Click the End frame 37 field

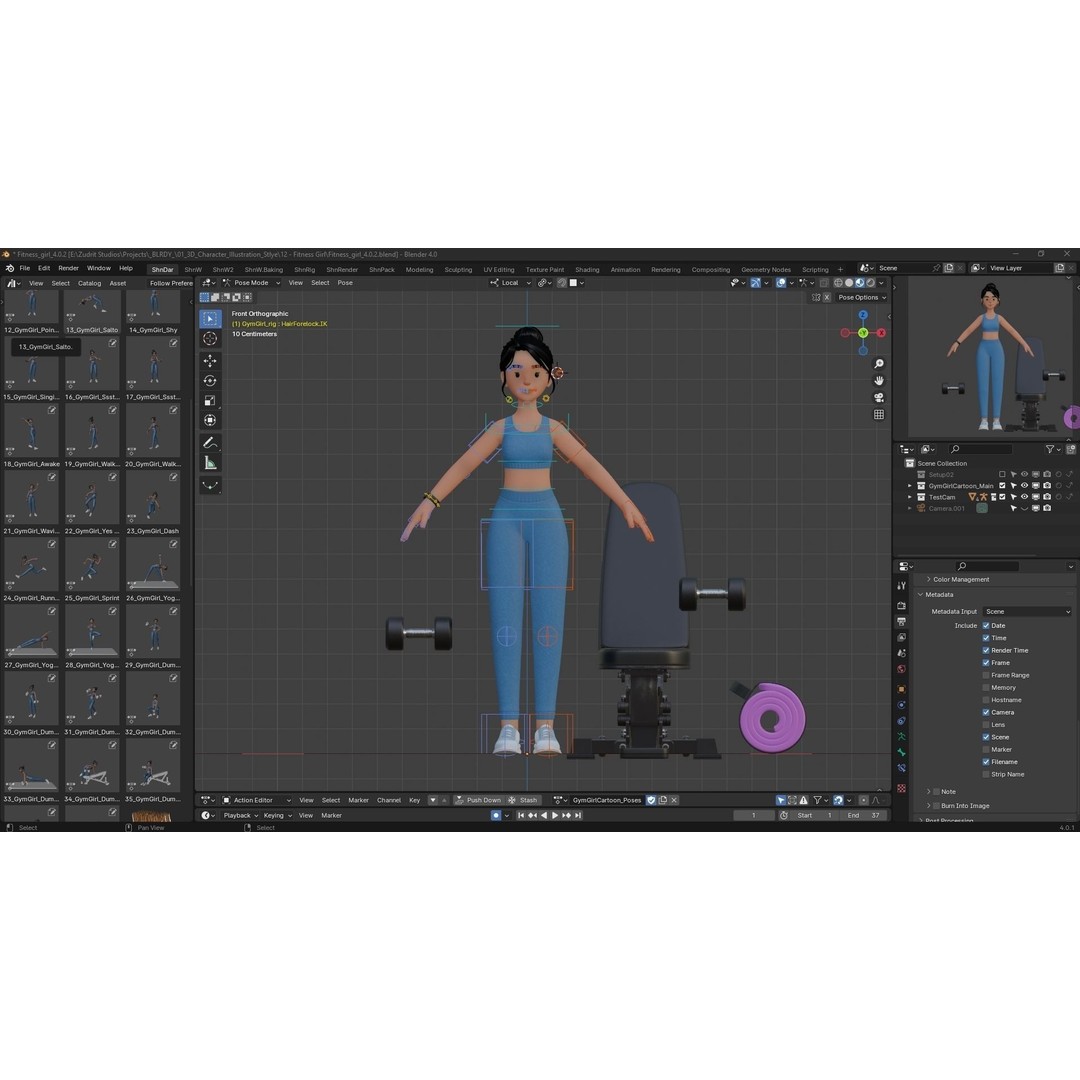(863, 816)
